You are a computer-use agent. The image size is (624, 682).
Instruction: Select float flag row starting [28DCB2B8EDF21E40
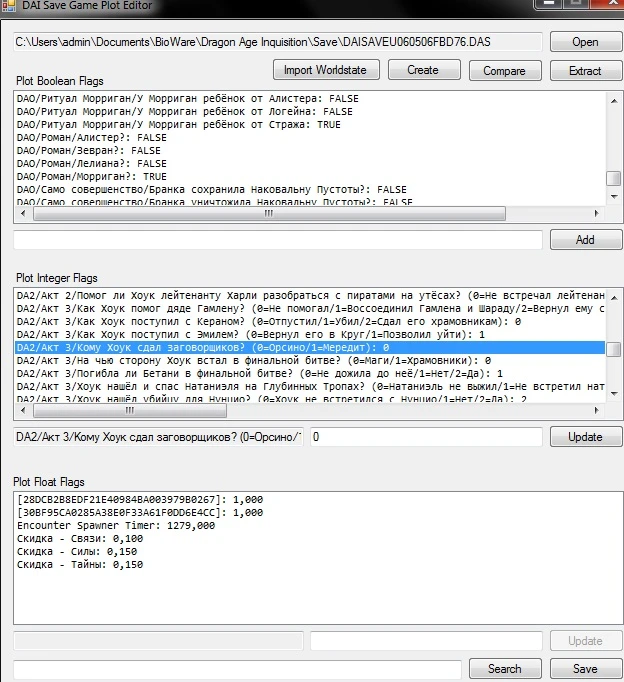[x=318, y=500]
